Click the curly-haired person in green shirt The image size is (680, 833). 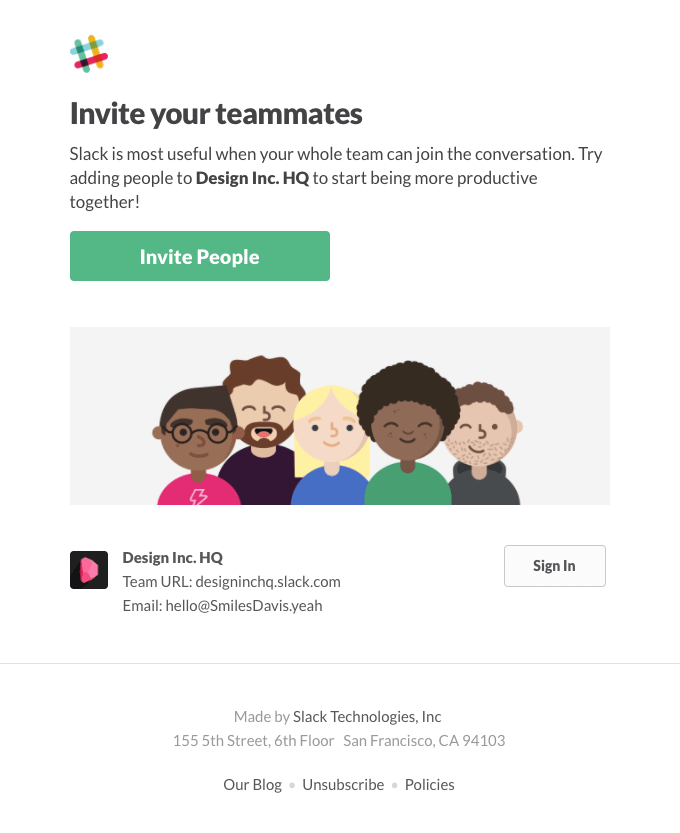[407, 433]
